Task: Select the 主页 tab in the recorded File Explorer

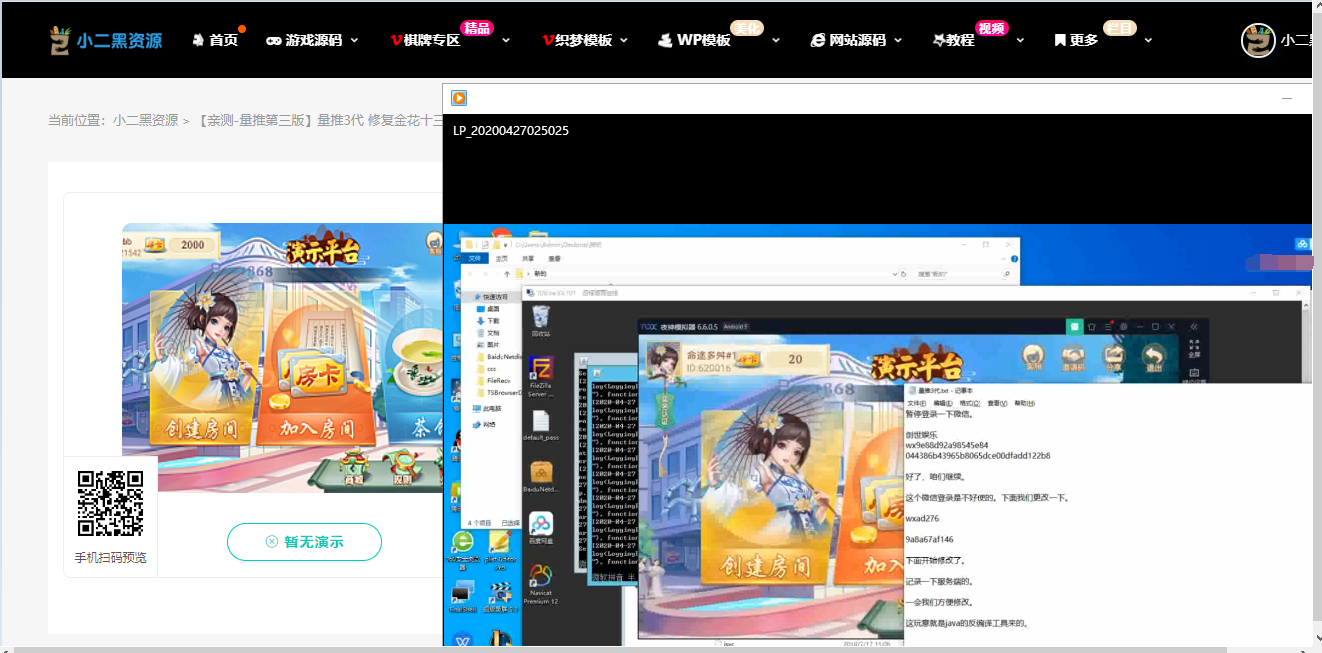Action: pyautogui.click(x=502, y=258)
